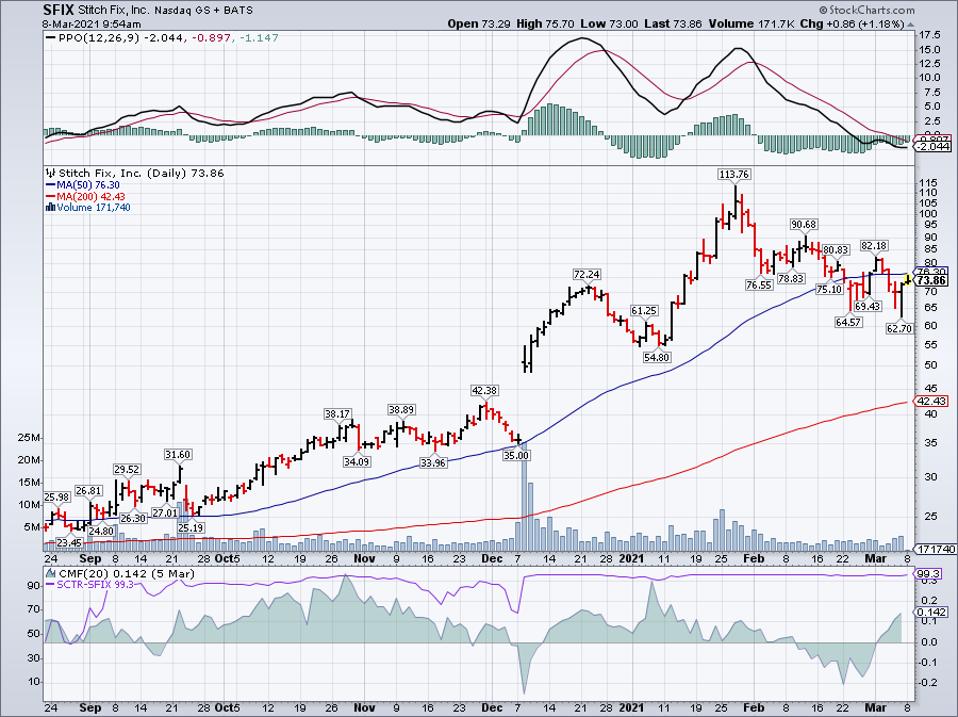Click the 0.142 CMF value tag on right axis
The width and height of the screenshot is (958, 717).
coord(932,612)
